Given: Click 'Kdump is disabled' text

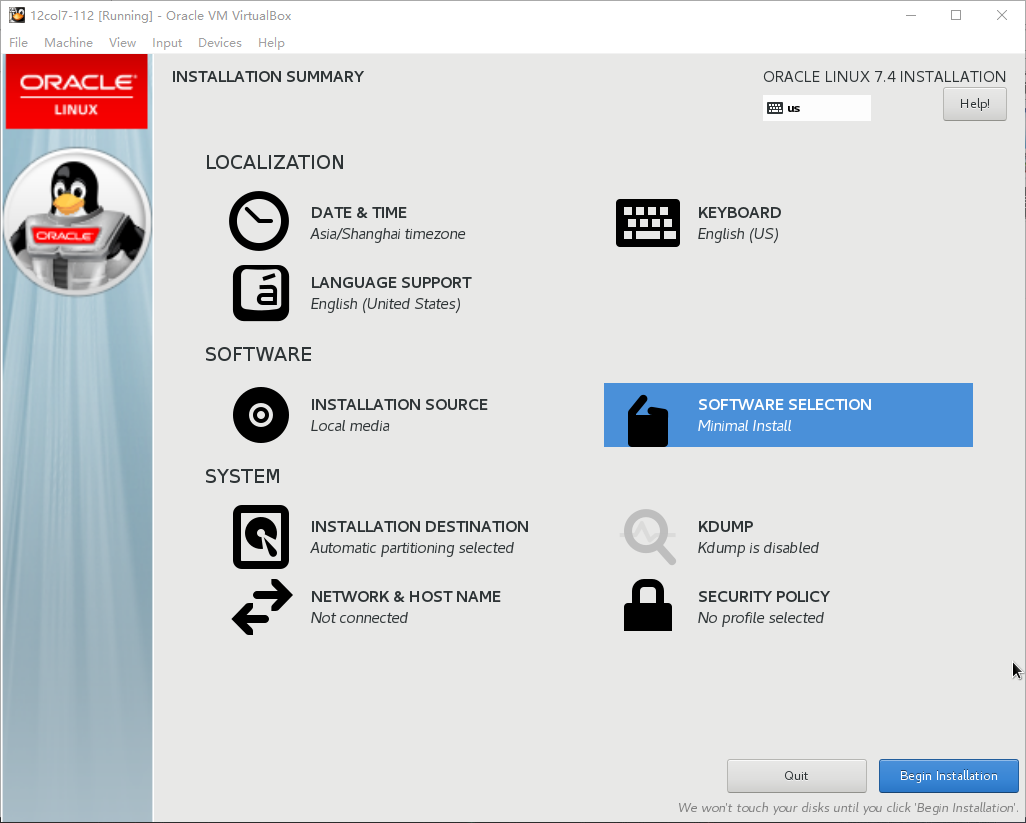Looking at the screenshot, I should (758, 548).
